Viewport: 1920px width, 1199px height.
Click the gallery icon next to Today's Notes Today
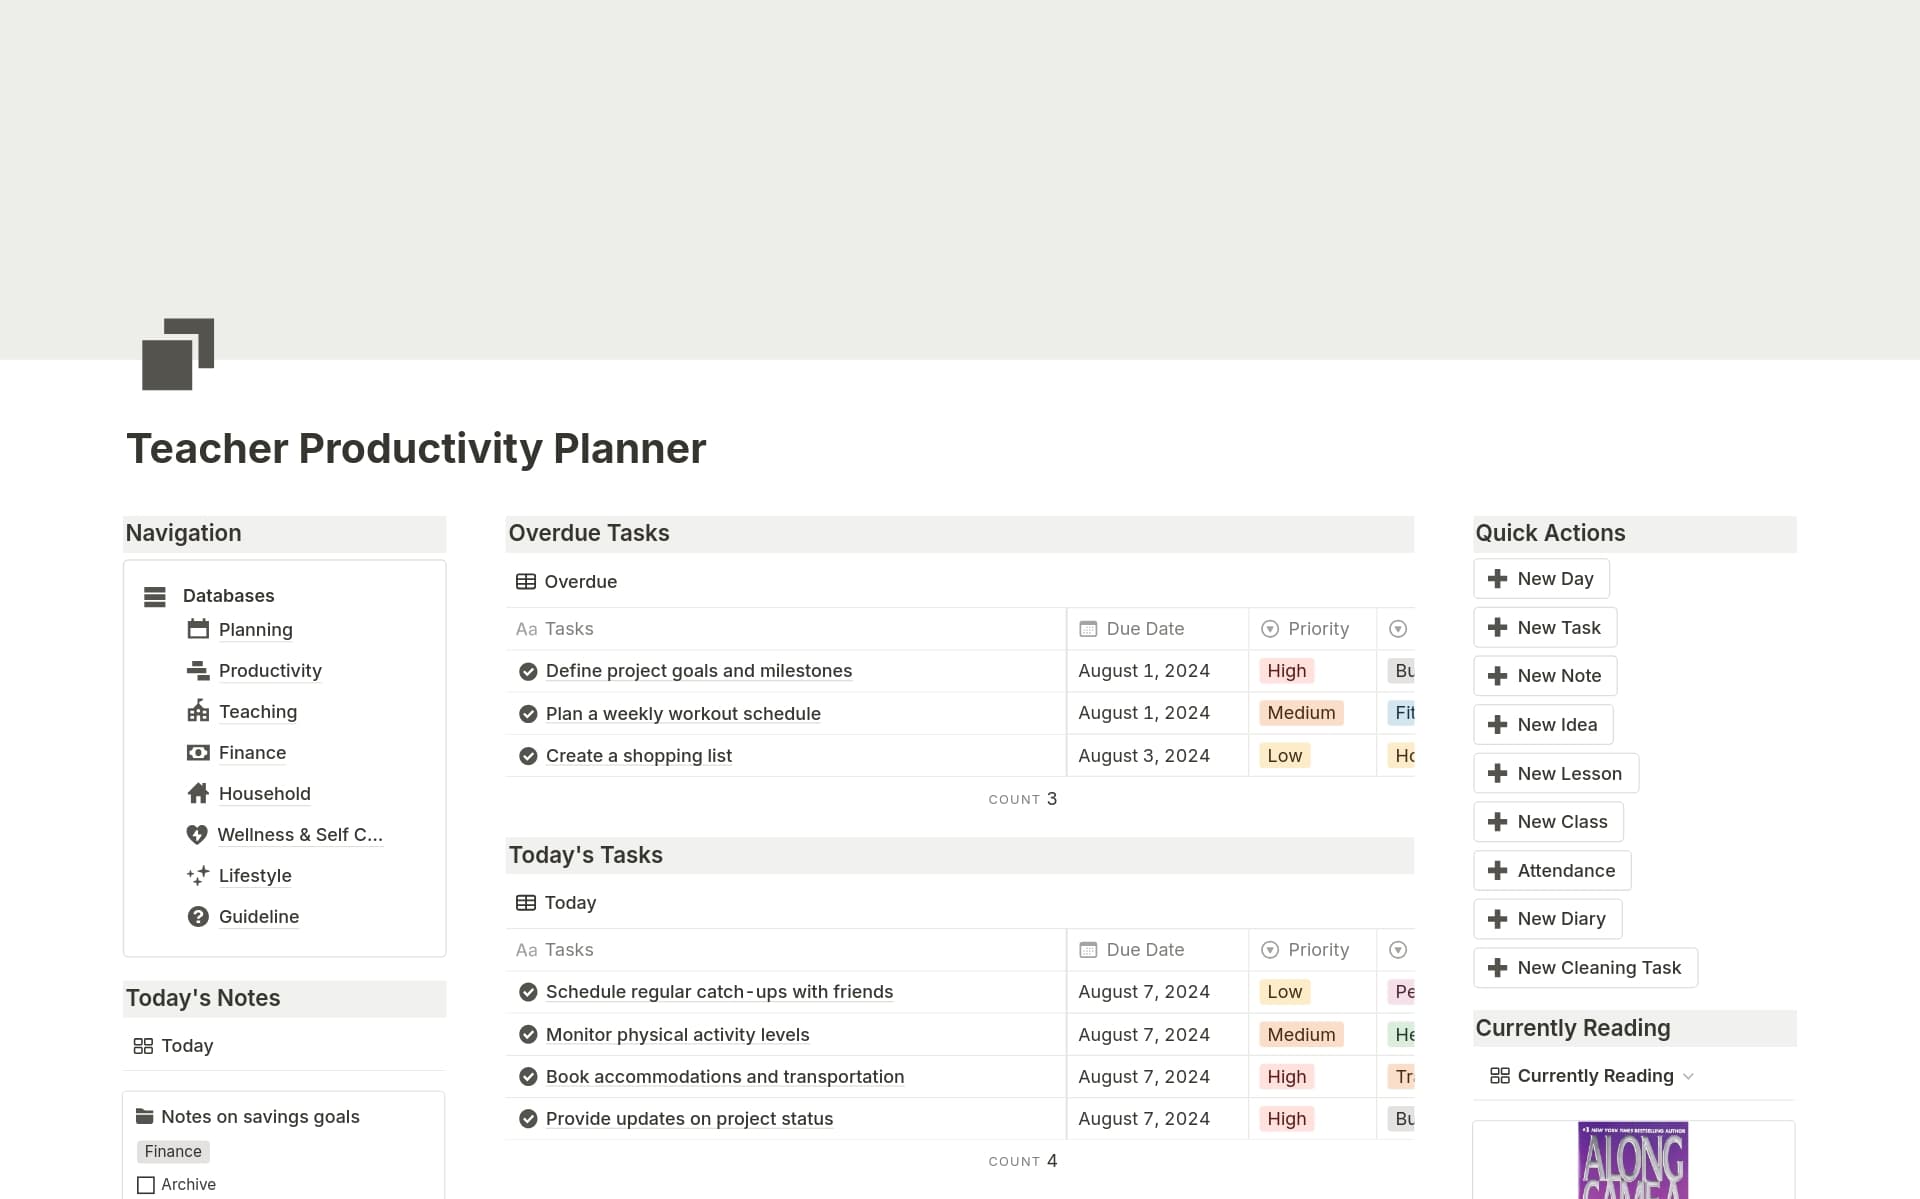pos(143,1045)
